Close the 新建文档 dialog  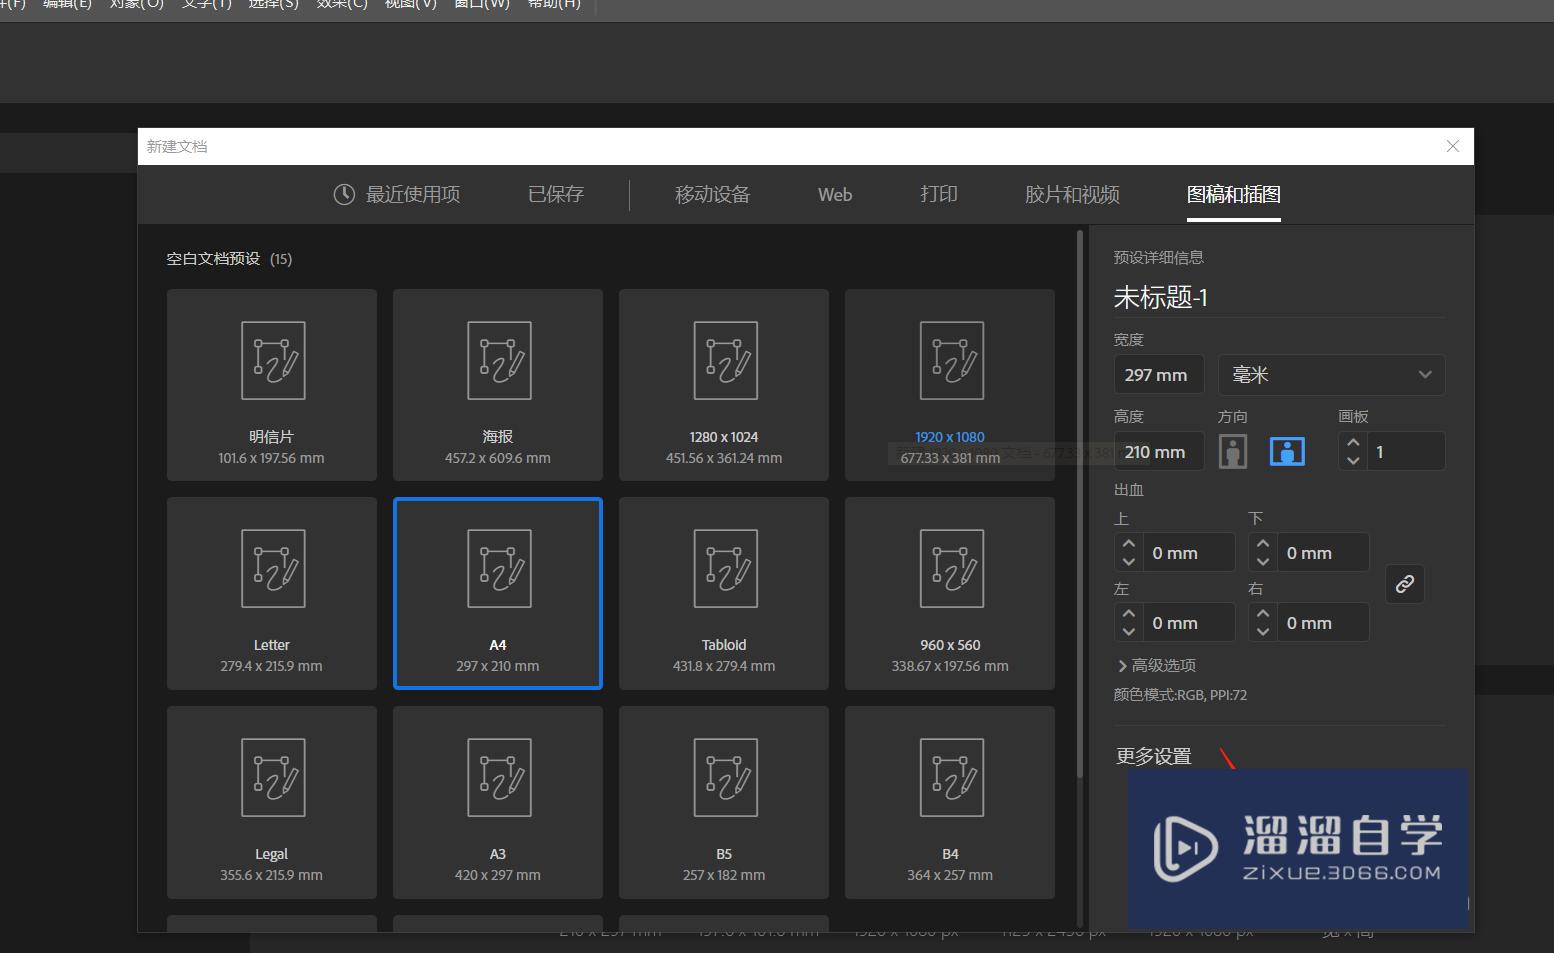point(1453,146)
